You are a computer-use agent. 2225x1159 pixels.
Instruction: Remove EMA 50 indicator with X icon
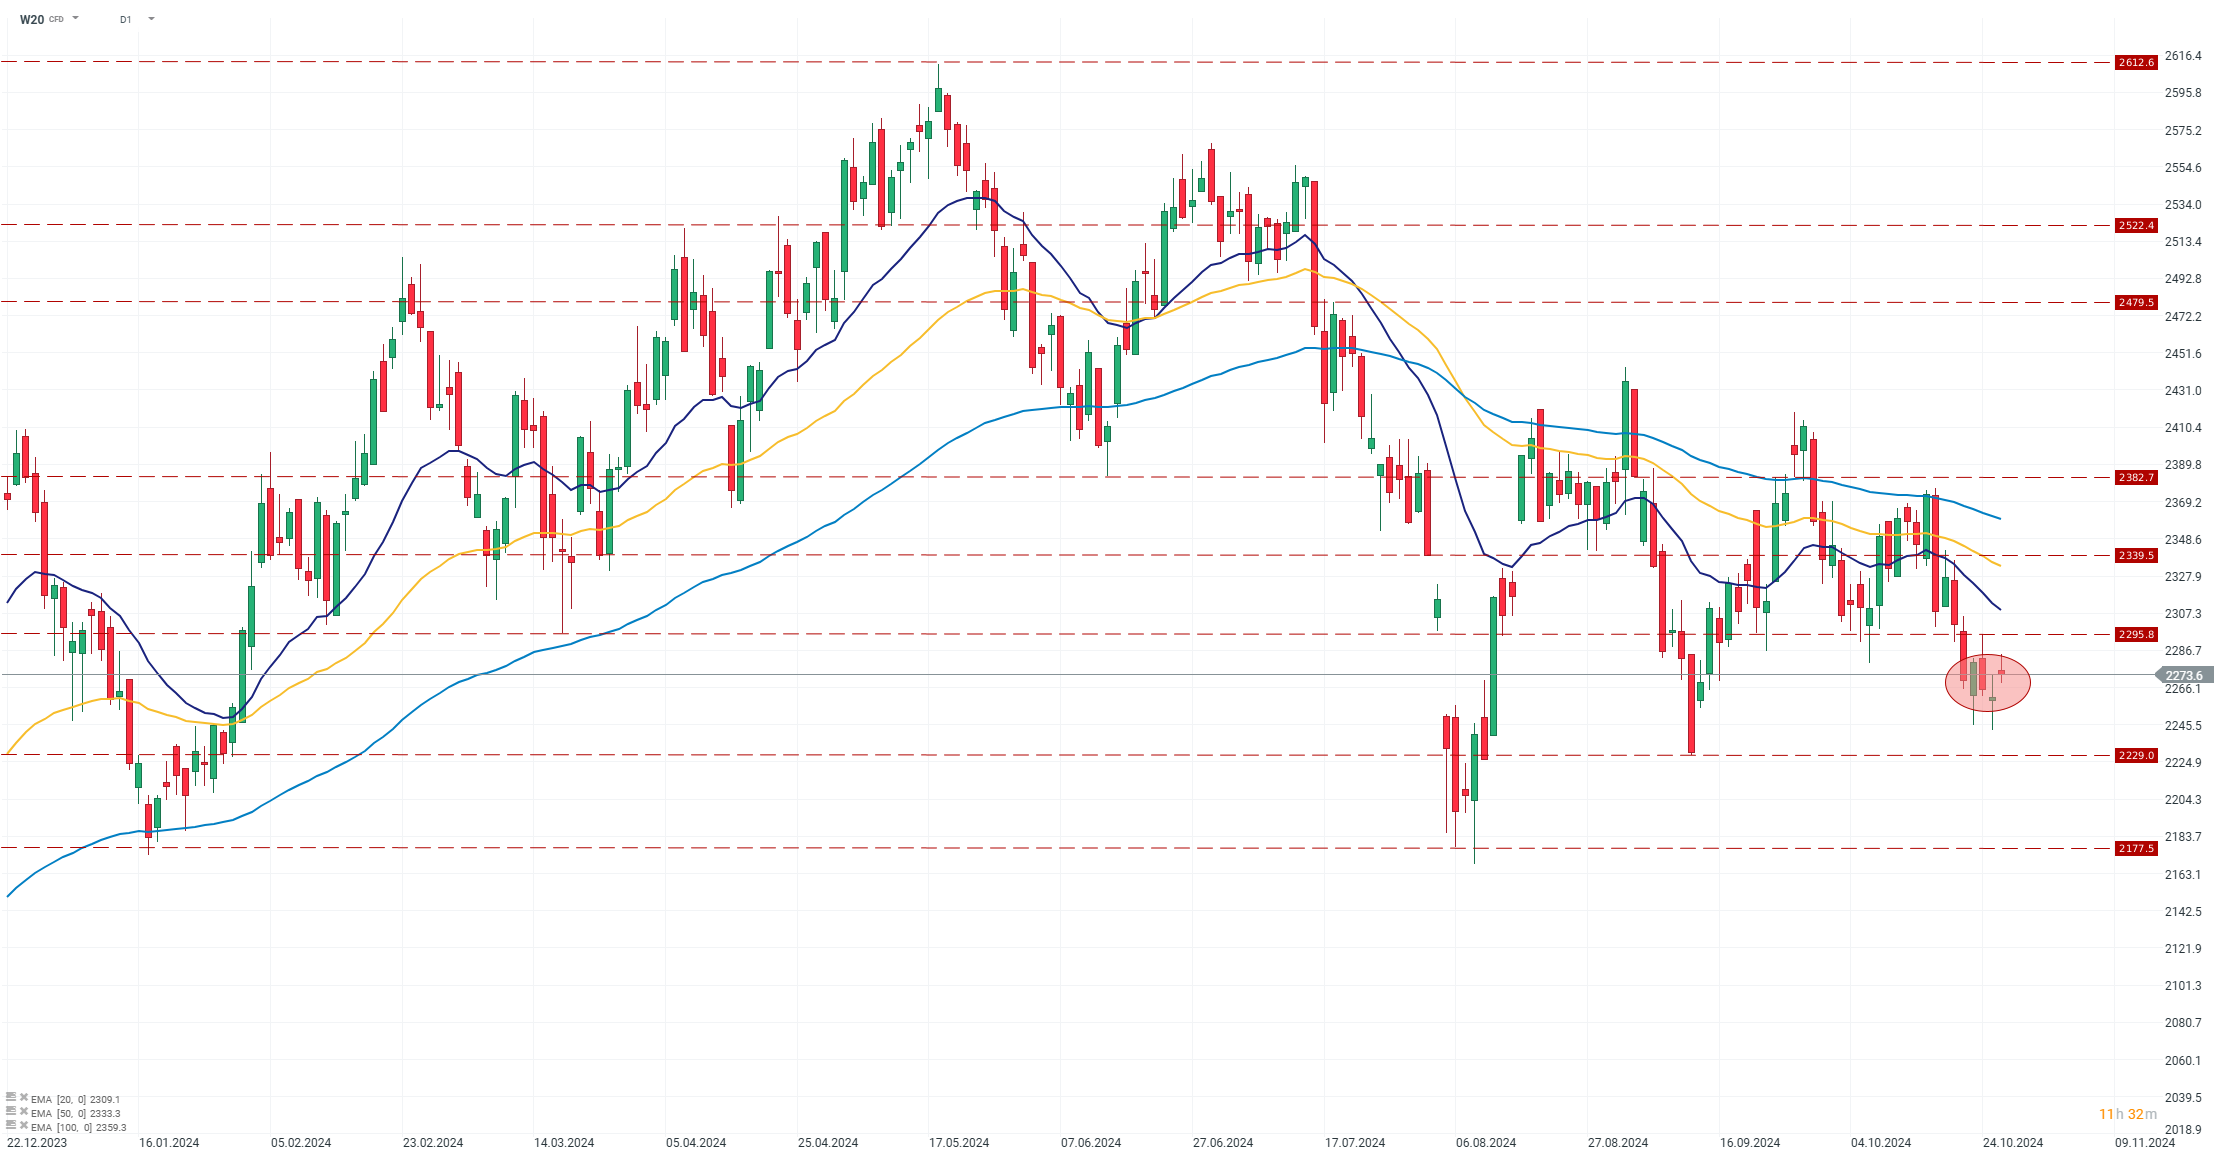point(23,1111)
